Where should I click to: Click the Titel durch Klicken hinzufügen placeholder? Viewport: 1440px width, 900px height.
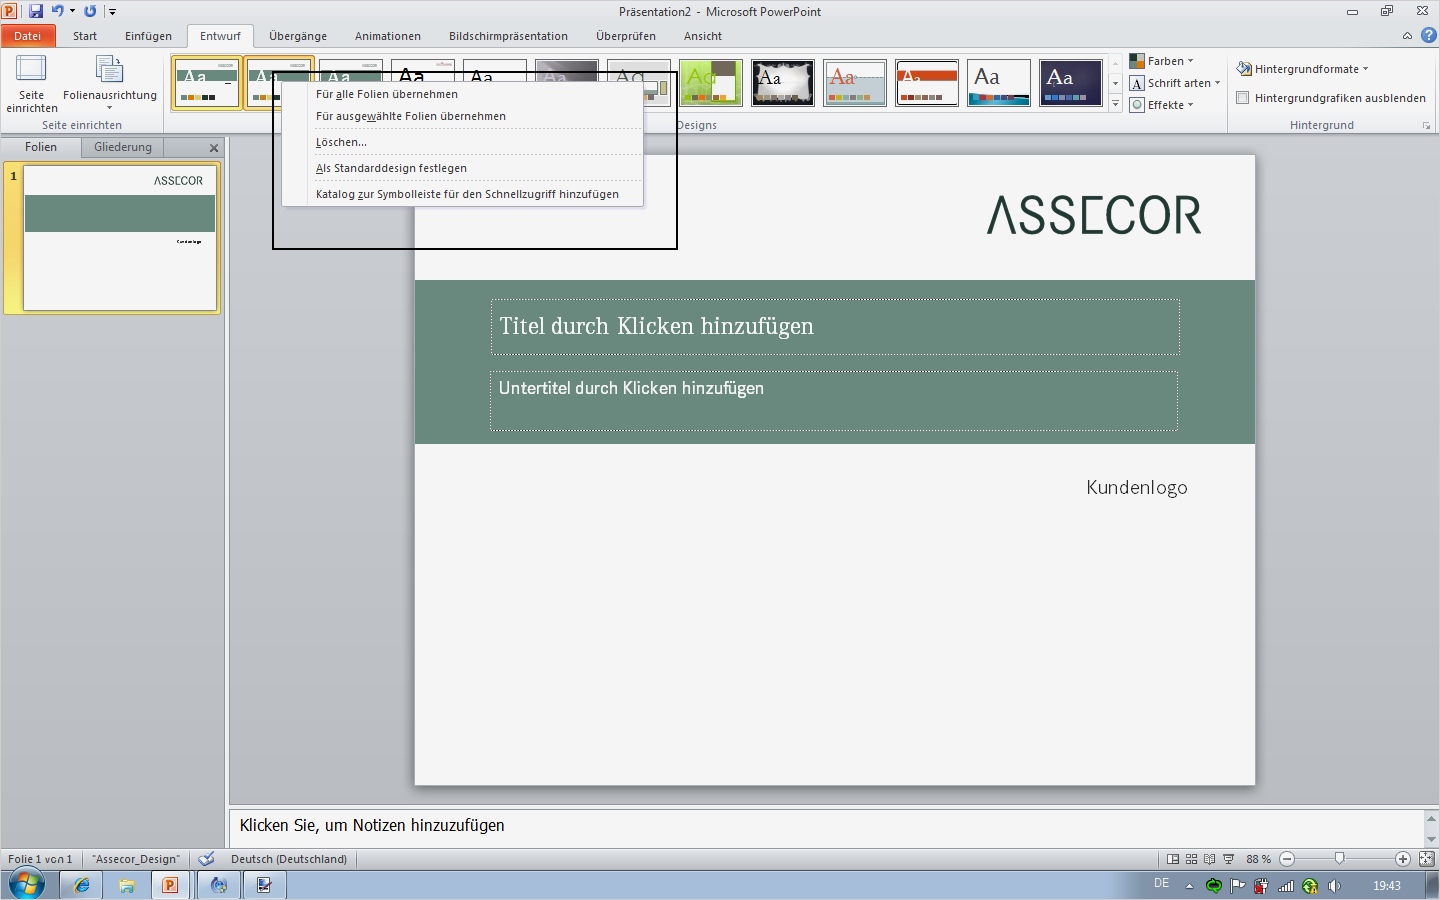(x=835, y=327)
